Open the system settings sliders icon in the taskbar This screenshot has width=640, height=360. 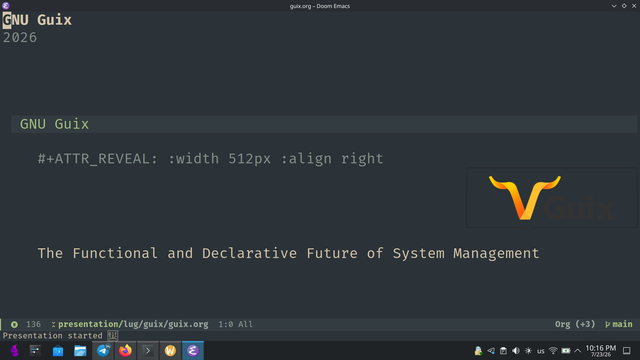[x=35, y=351]
